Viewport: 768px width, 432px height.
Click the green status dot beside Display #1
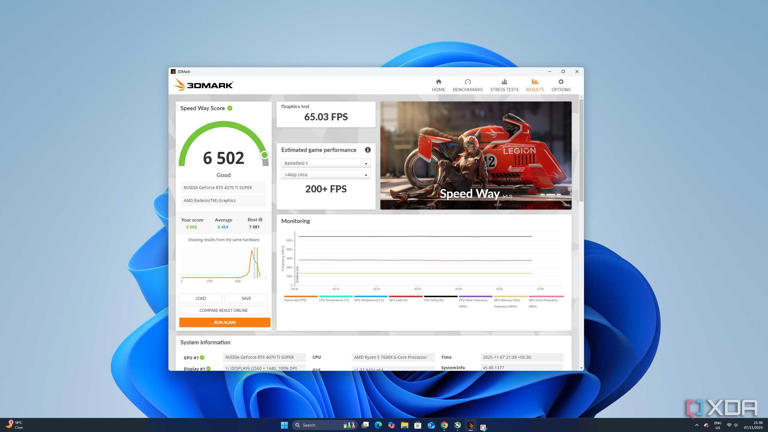click(x=209, y=368)
